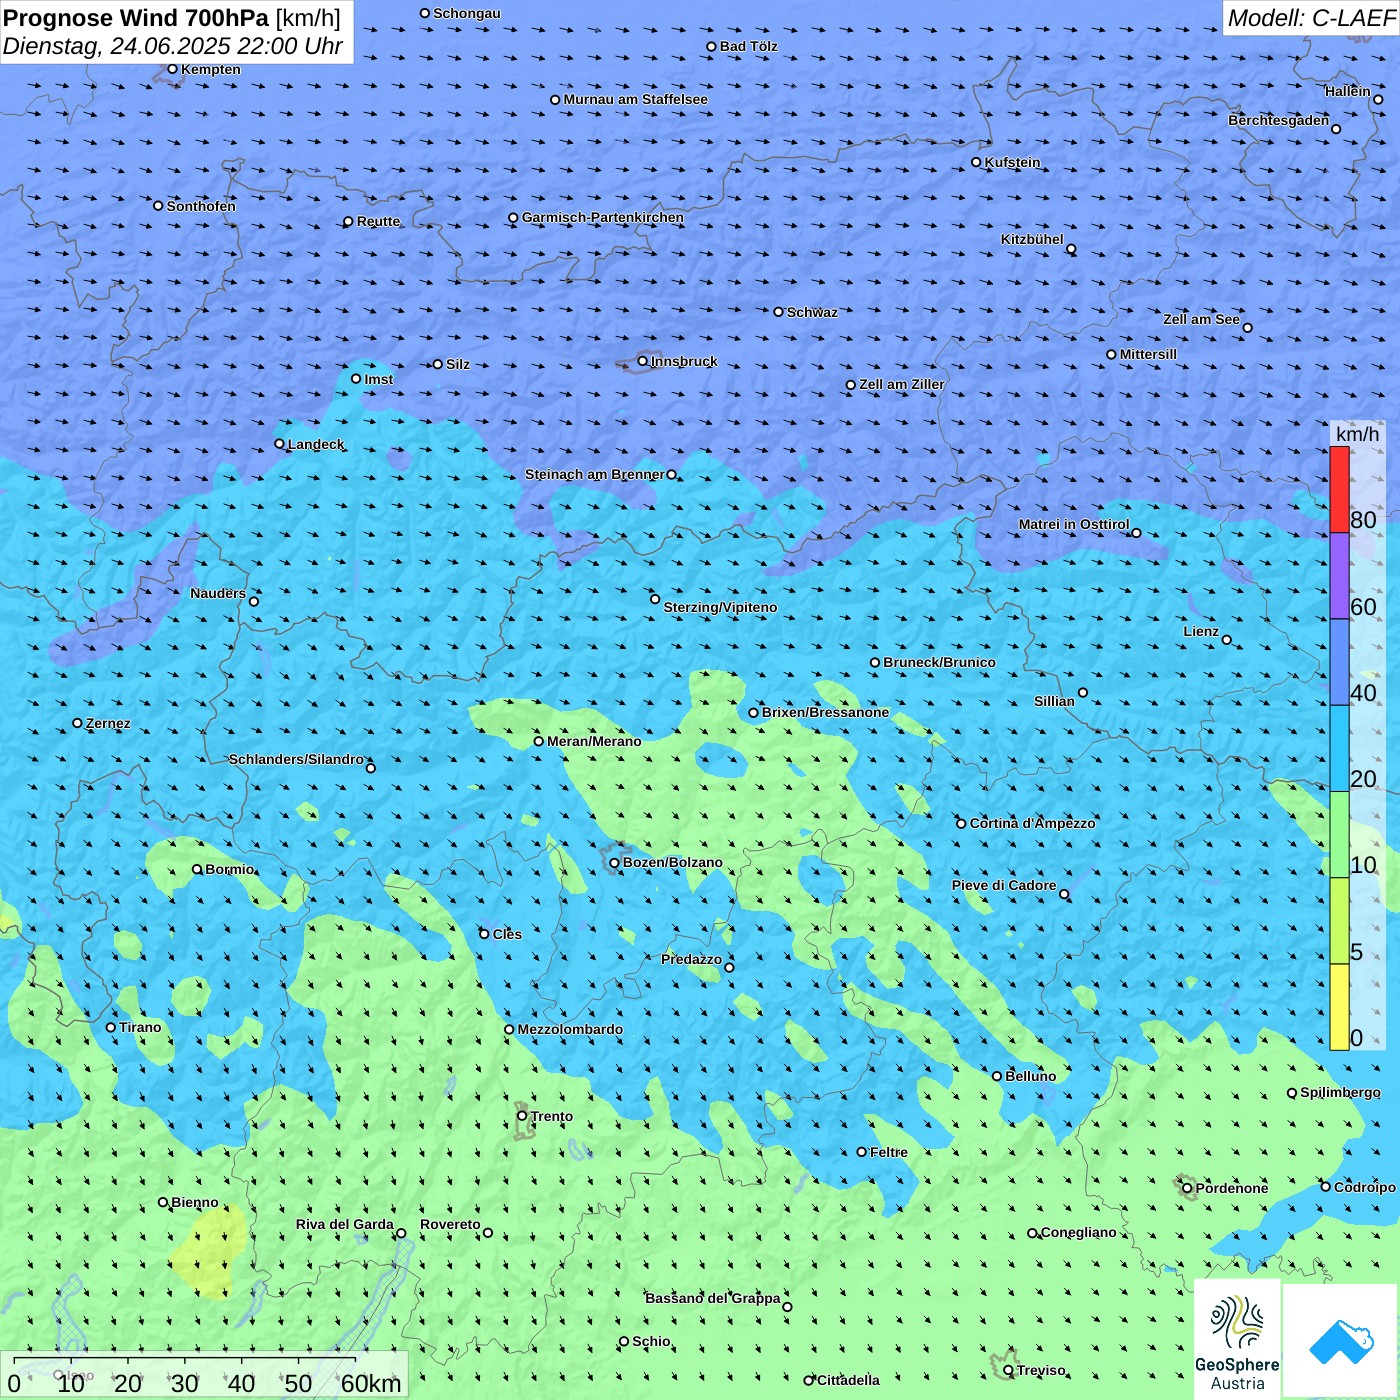Click the 60km scale bar label
This screenshot has width=1400, height=1400.
click(x=370, y=1383)
